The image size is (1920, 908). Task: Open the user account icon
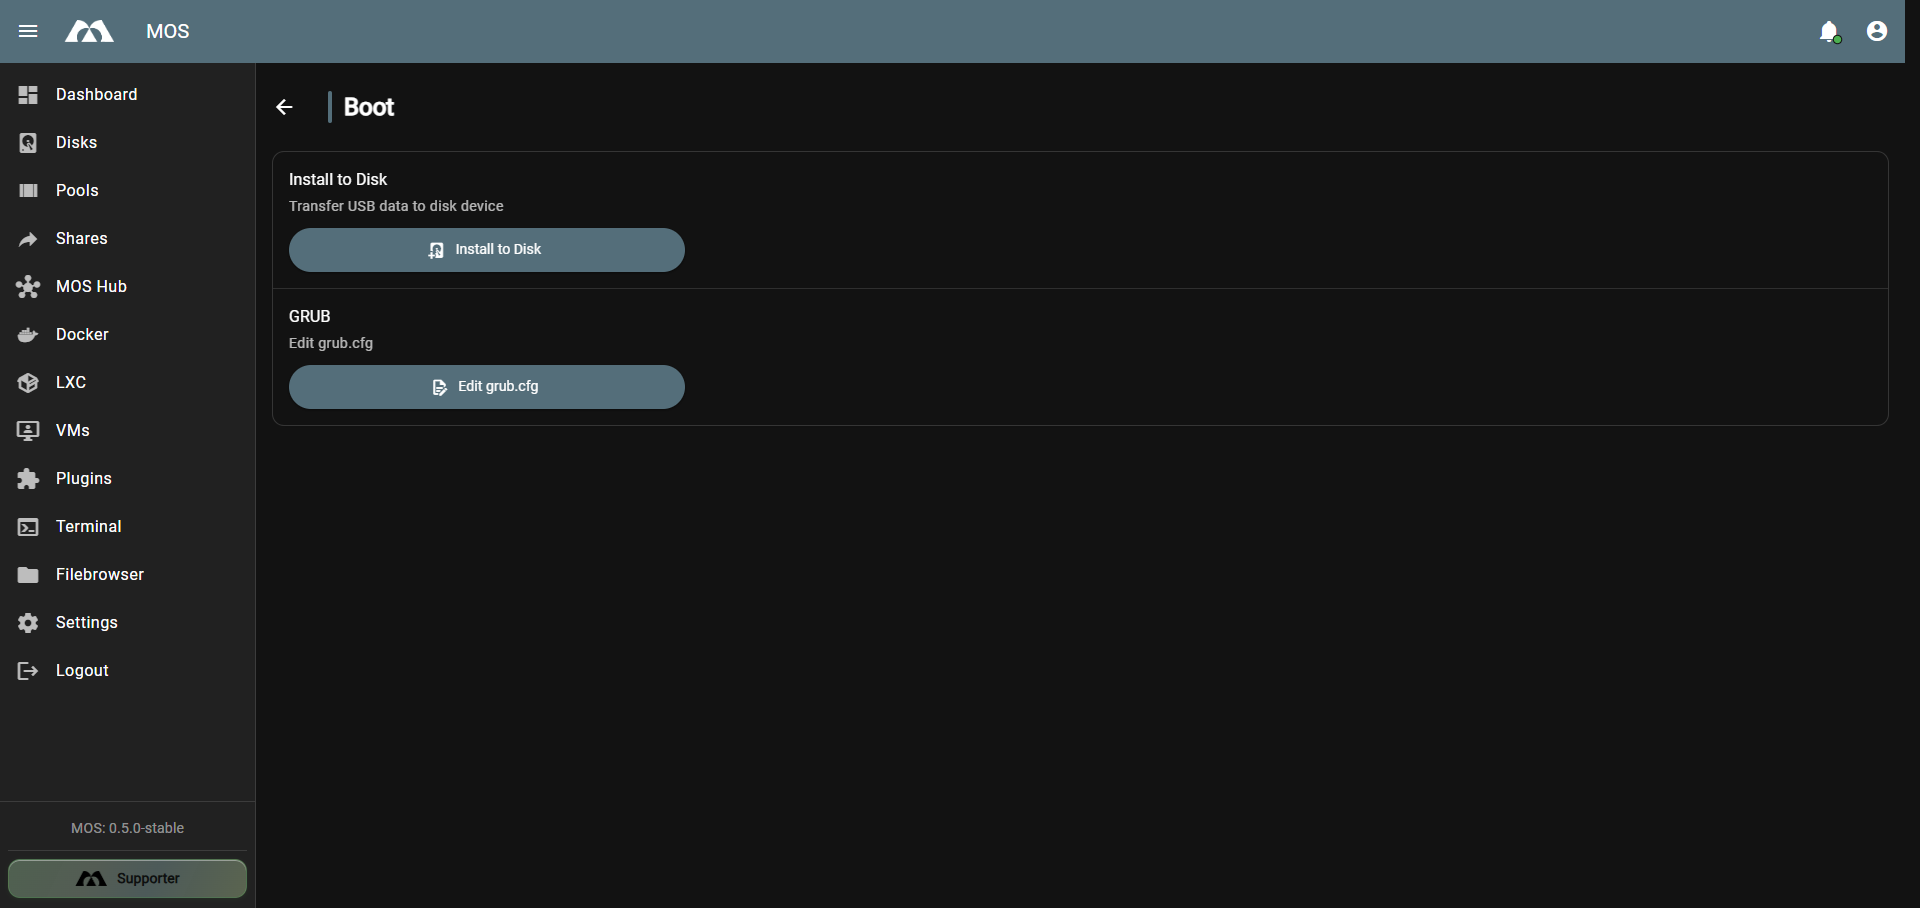[1877, 31]
